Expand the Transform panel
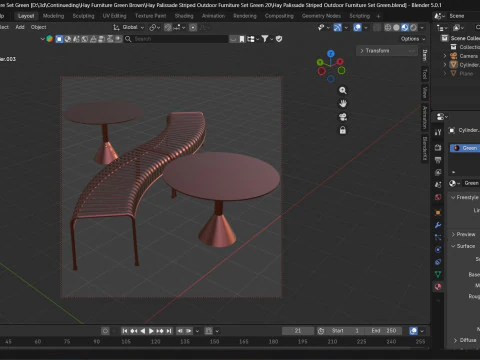Image resolution: width=480 pixels, height=360 pixels. [x=386, y=51]
